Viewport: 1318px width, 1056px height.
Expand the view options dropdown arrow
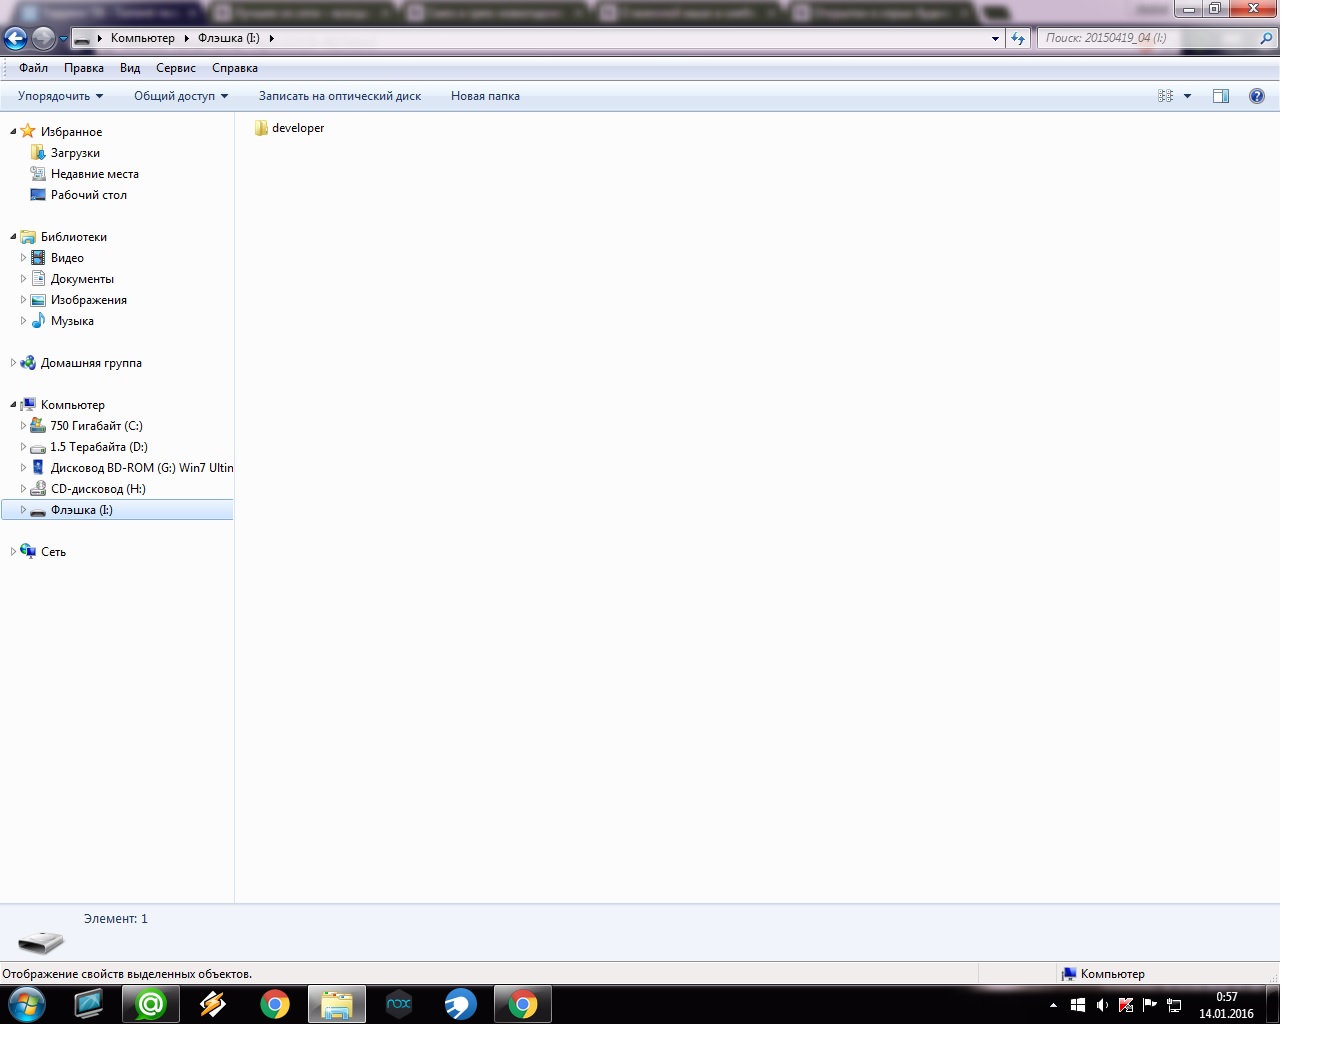point(1187,96)
